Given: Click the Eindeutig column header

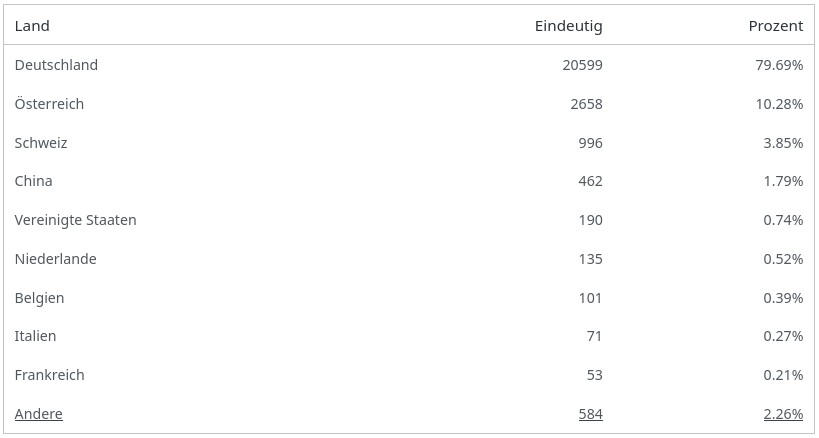Looking at the screenshot, I should pyautogui.click(x=568, y=26).
